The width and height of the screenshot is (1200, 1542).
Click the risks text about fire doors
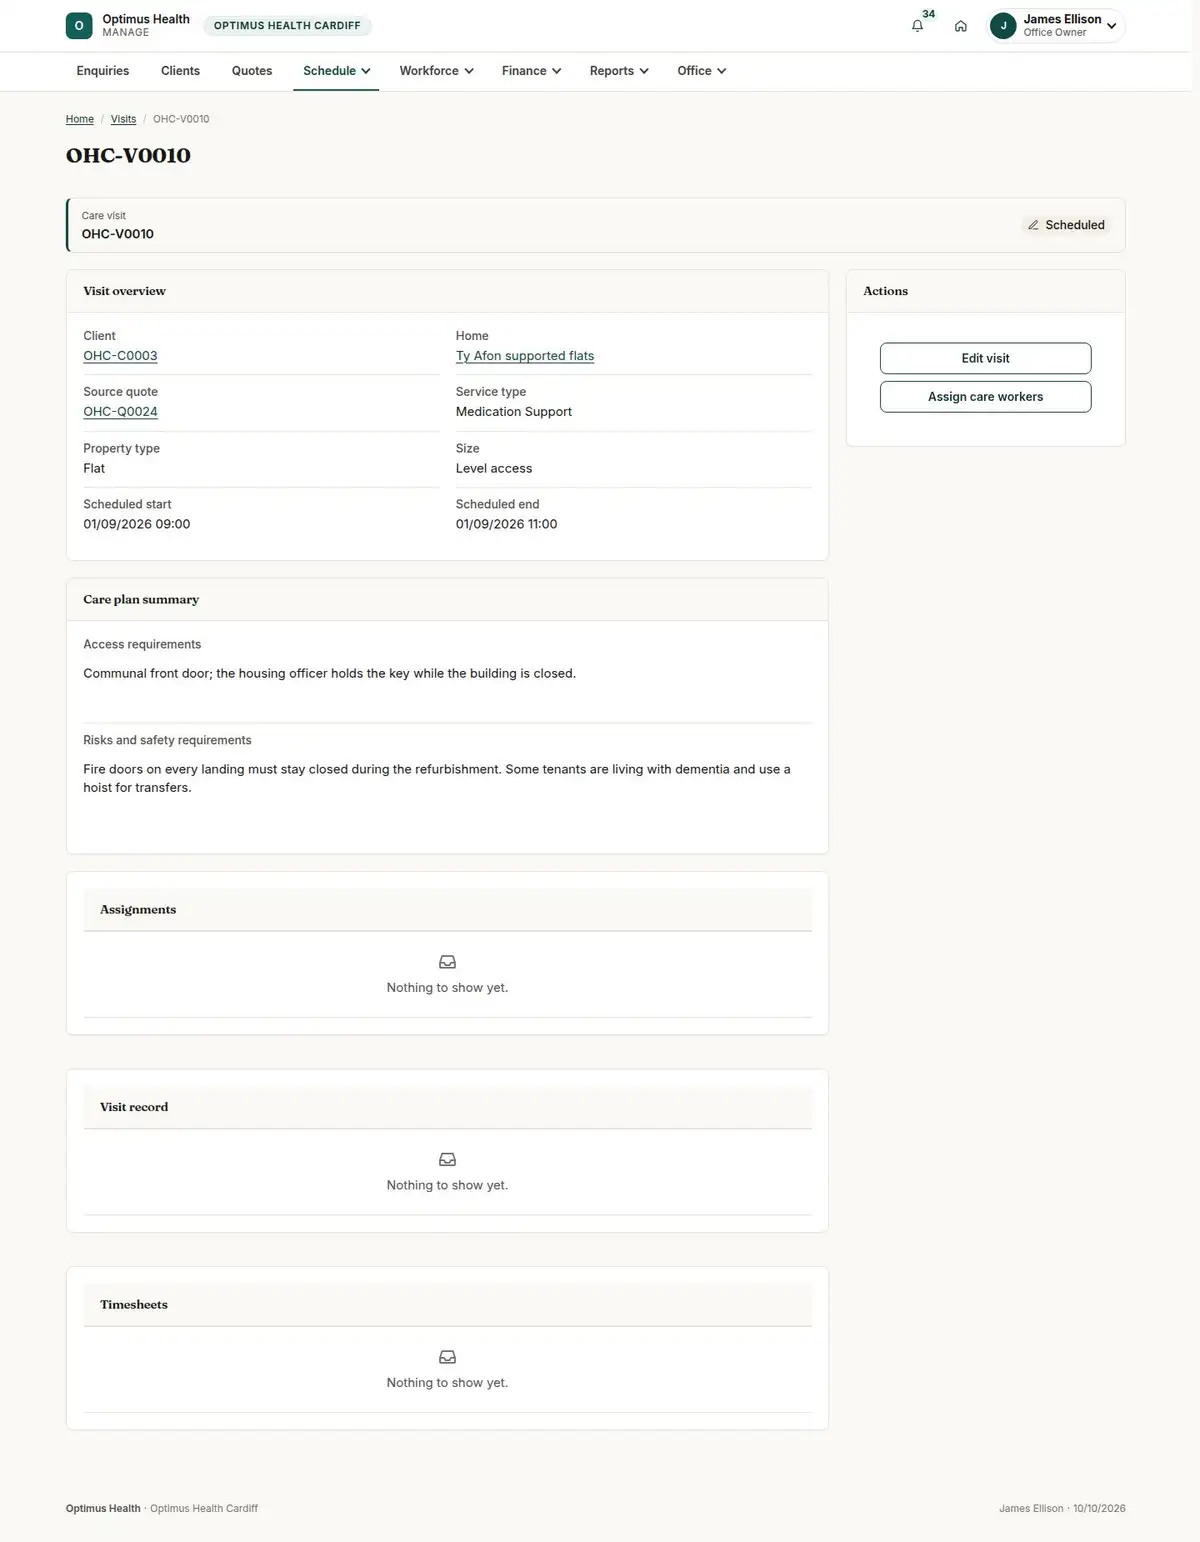(x=437, y=778)
